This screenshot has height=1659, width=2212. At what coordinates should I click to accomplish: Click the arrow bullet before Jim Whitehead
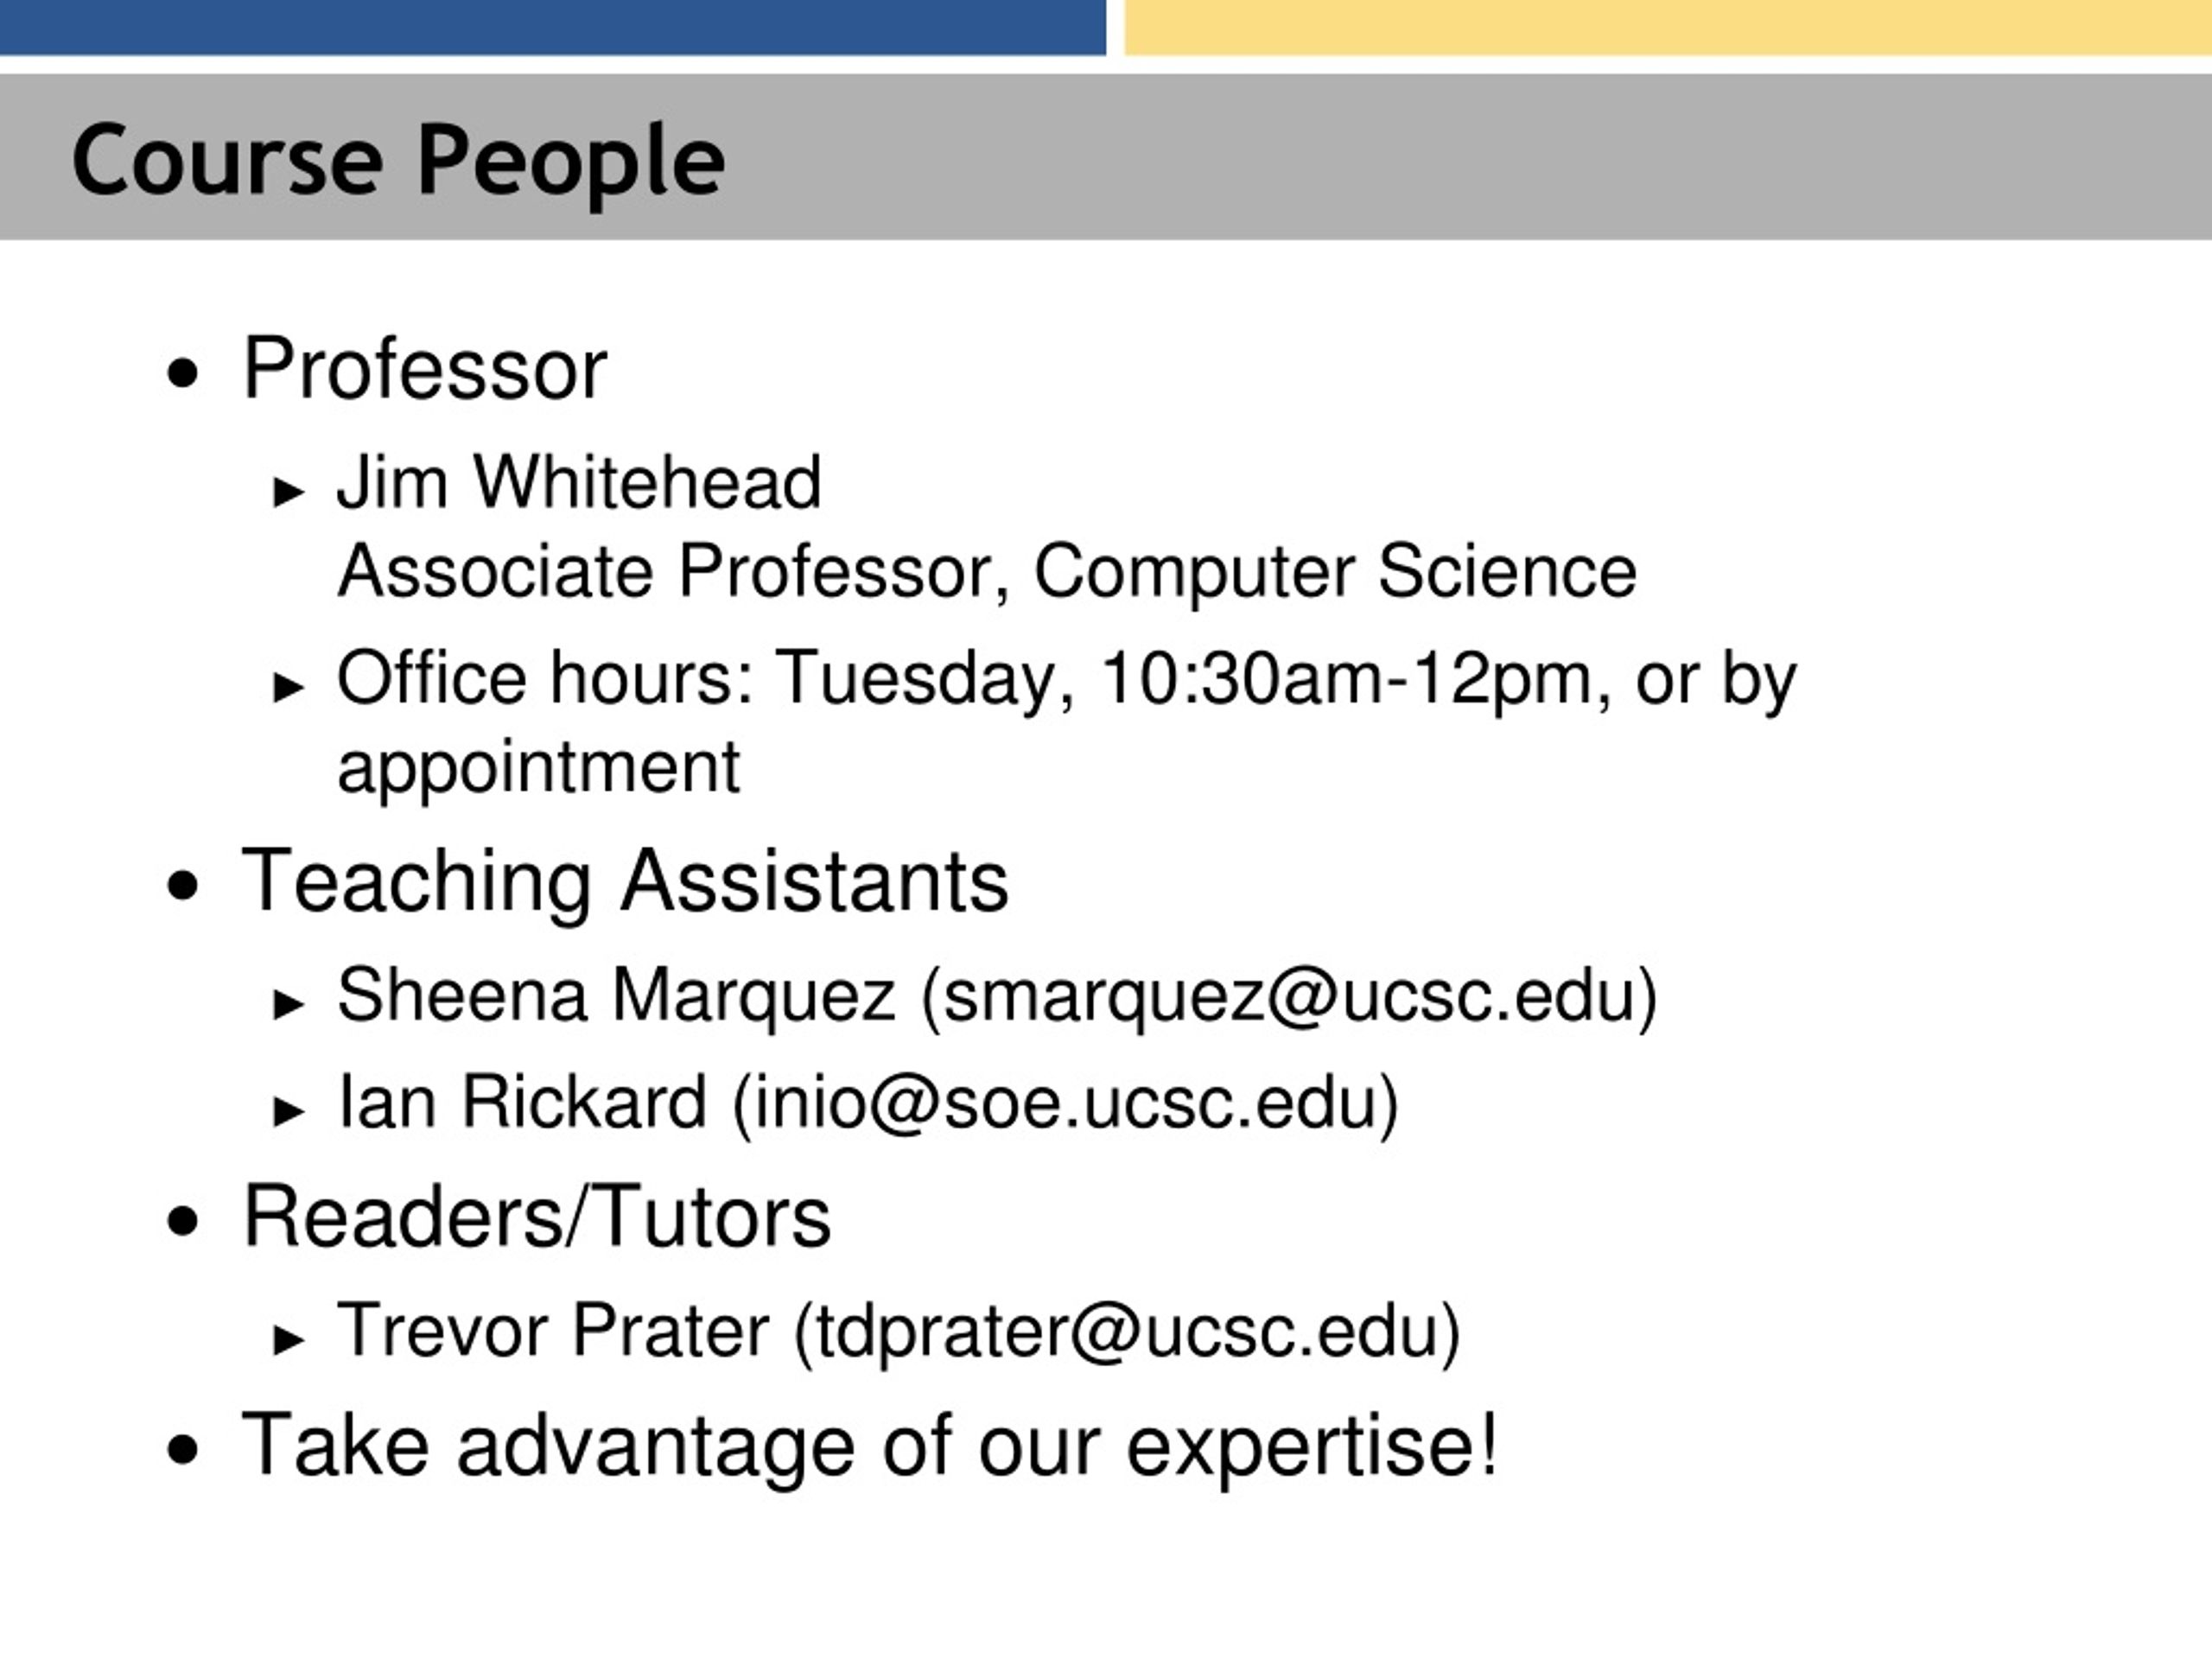pyautogui.click(x=288, y=491)
